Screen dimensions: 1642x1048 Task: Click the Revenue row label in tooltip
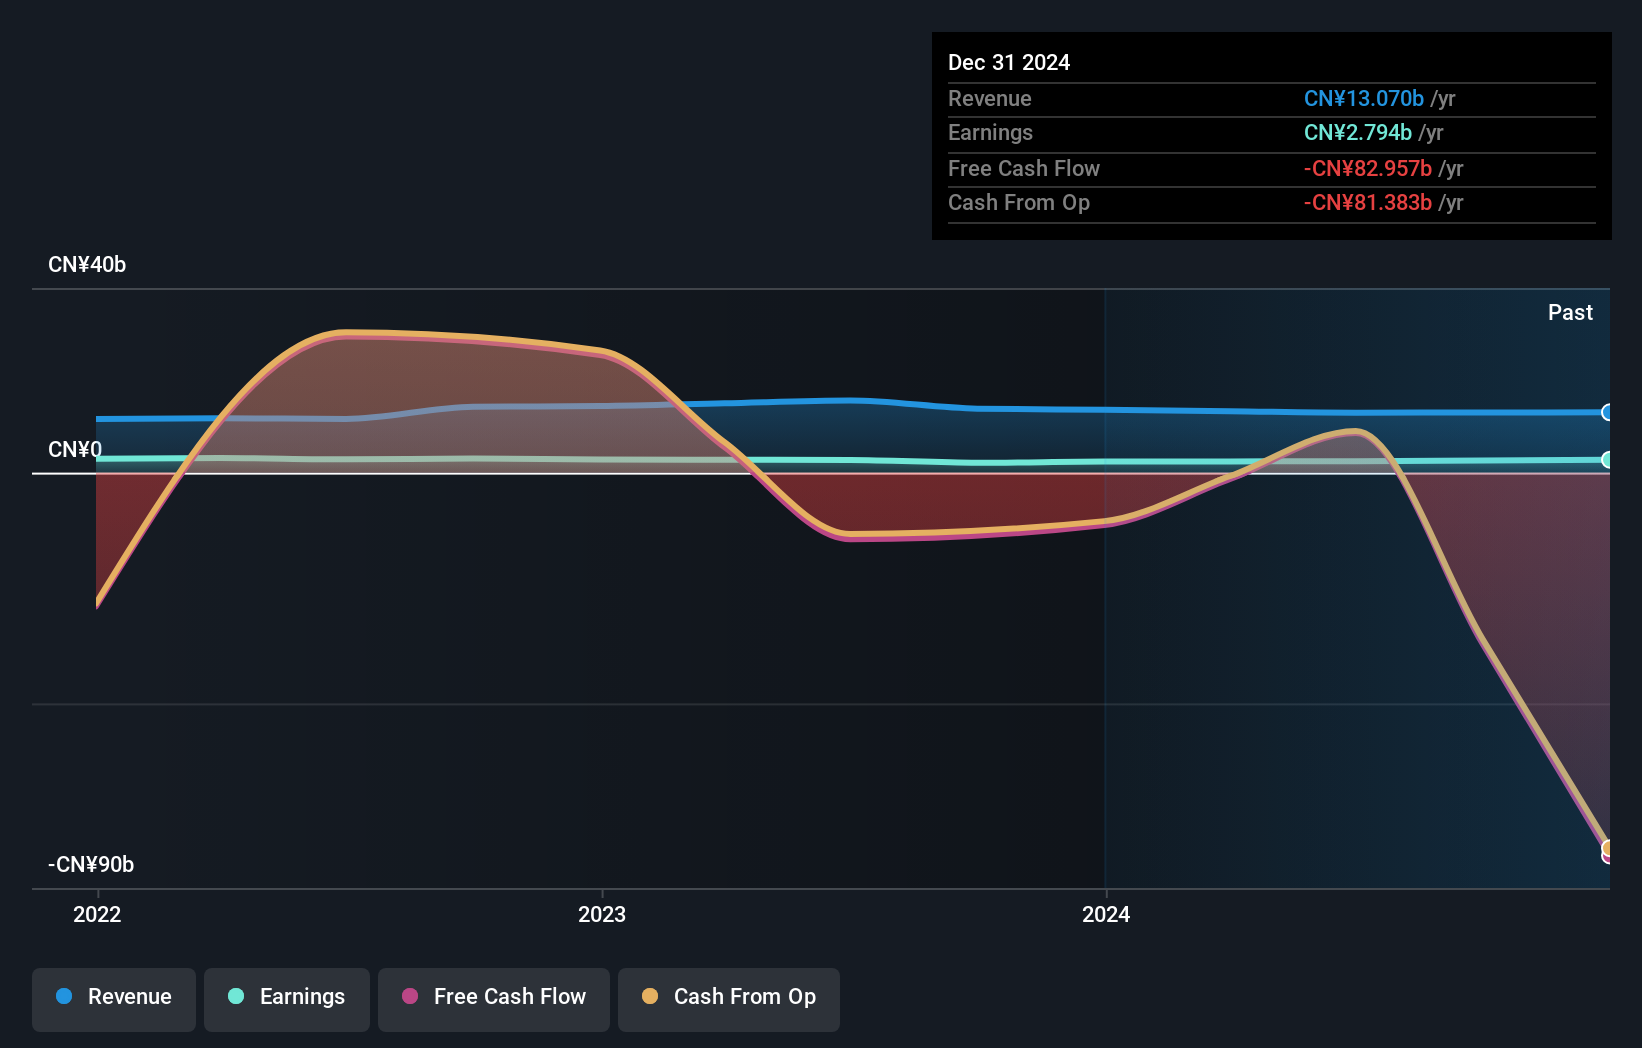990,99
